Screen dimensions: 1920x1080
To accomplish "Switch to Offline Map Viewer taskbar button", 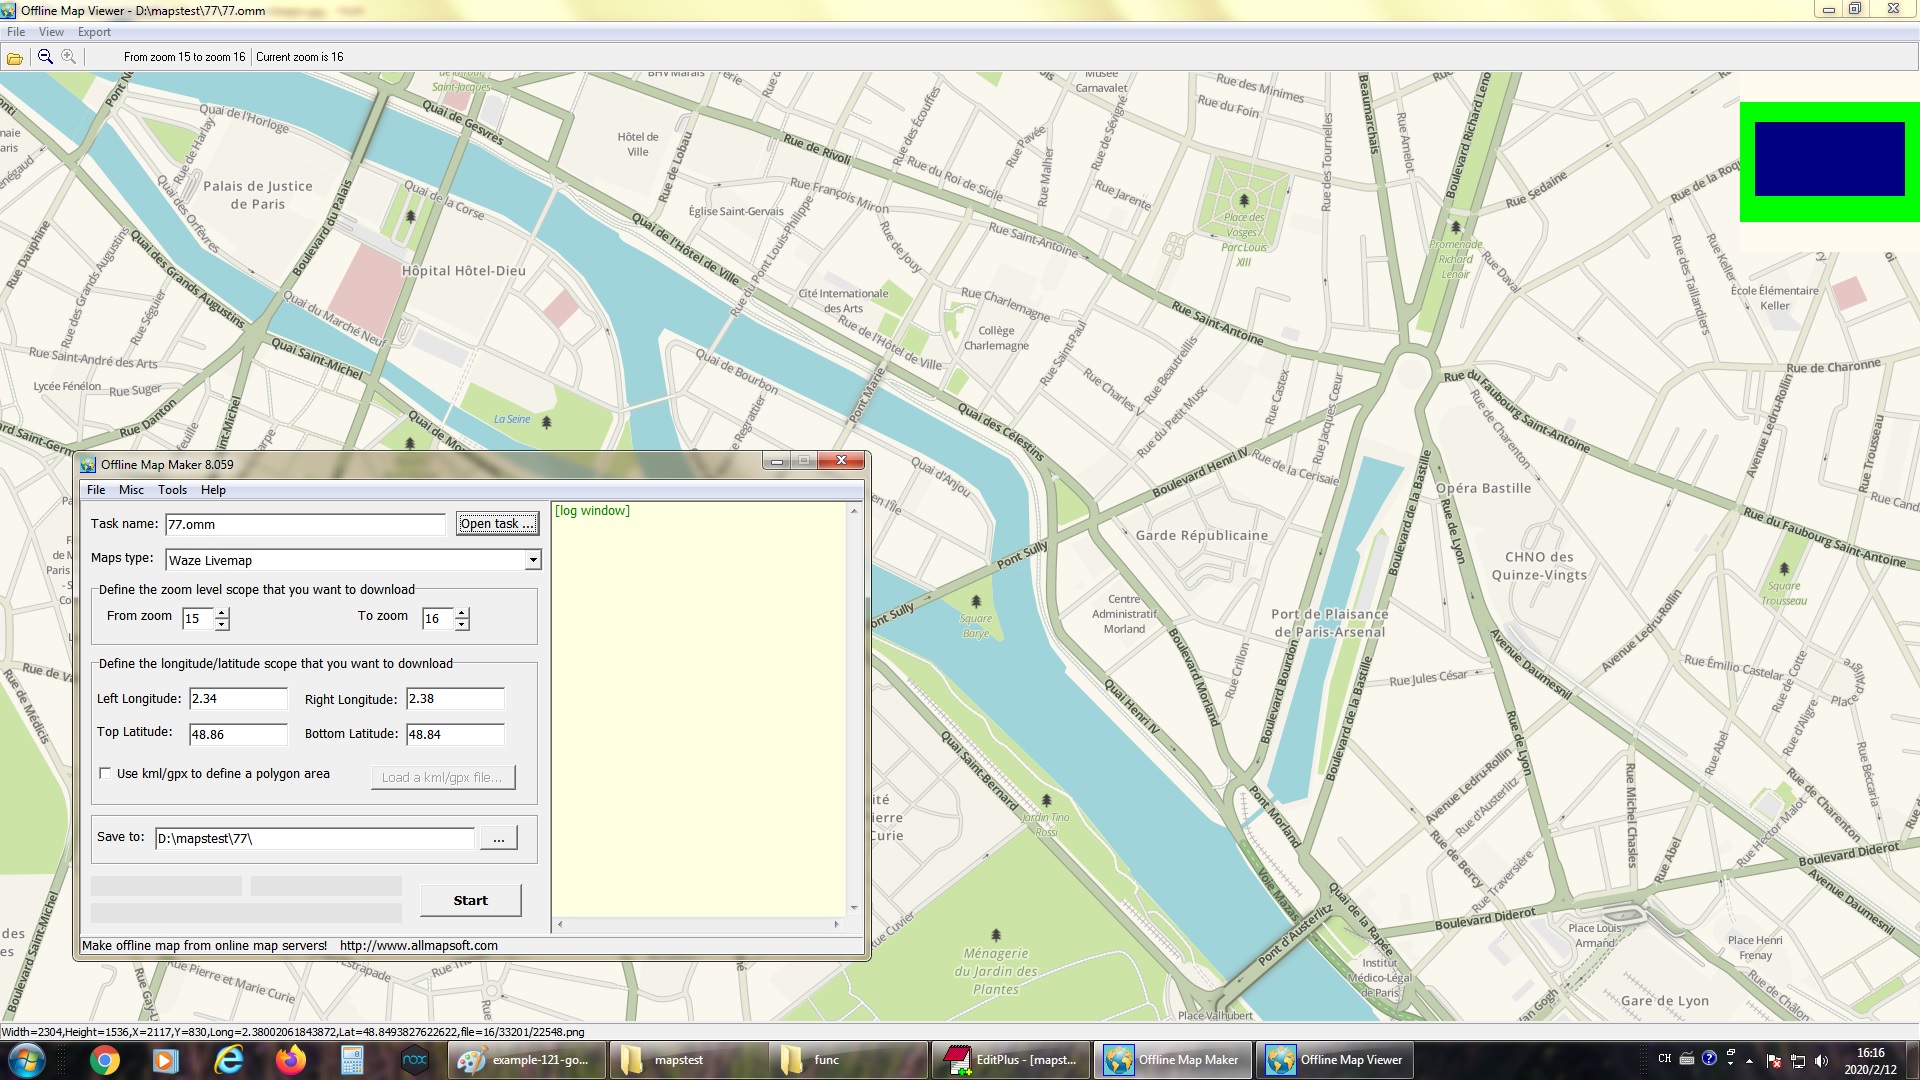I will [1335, 1060].
